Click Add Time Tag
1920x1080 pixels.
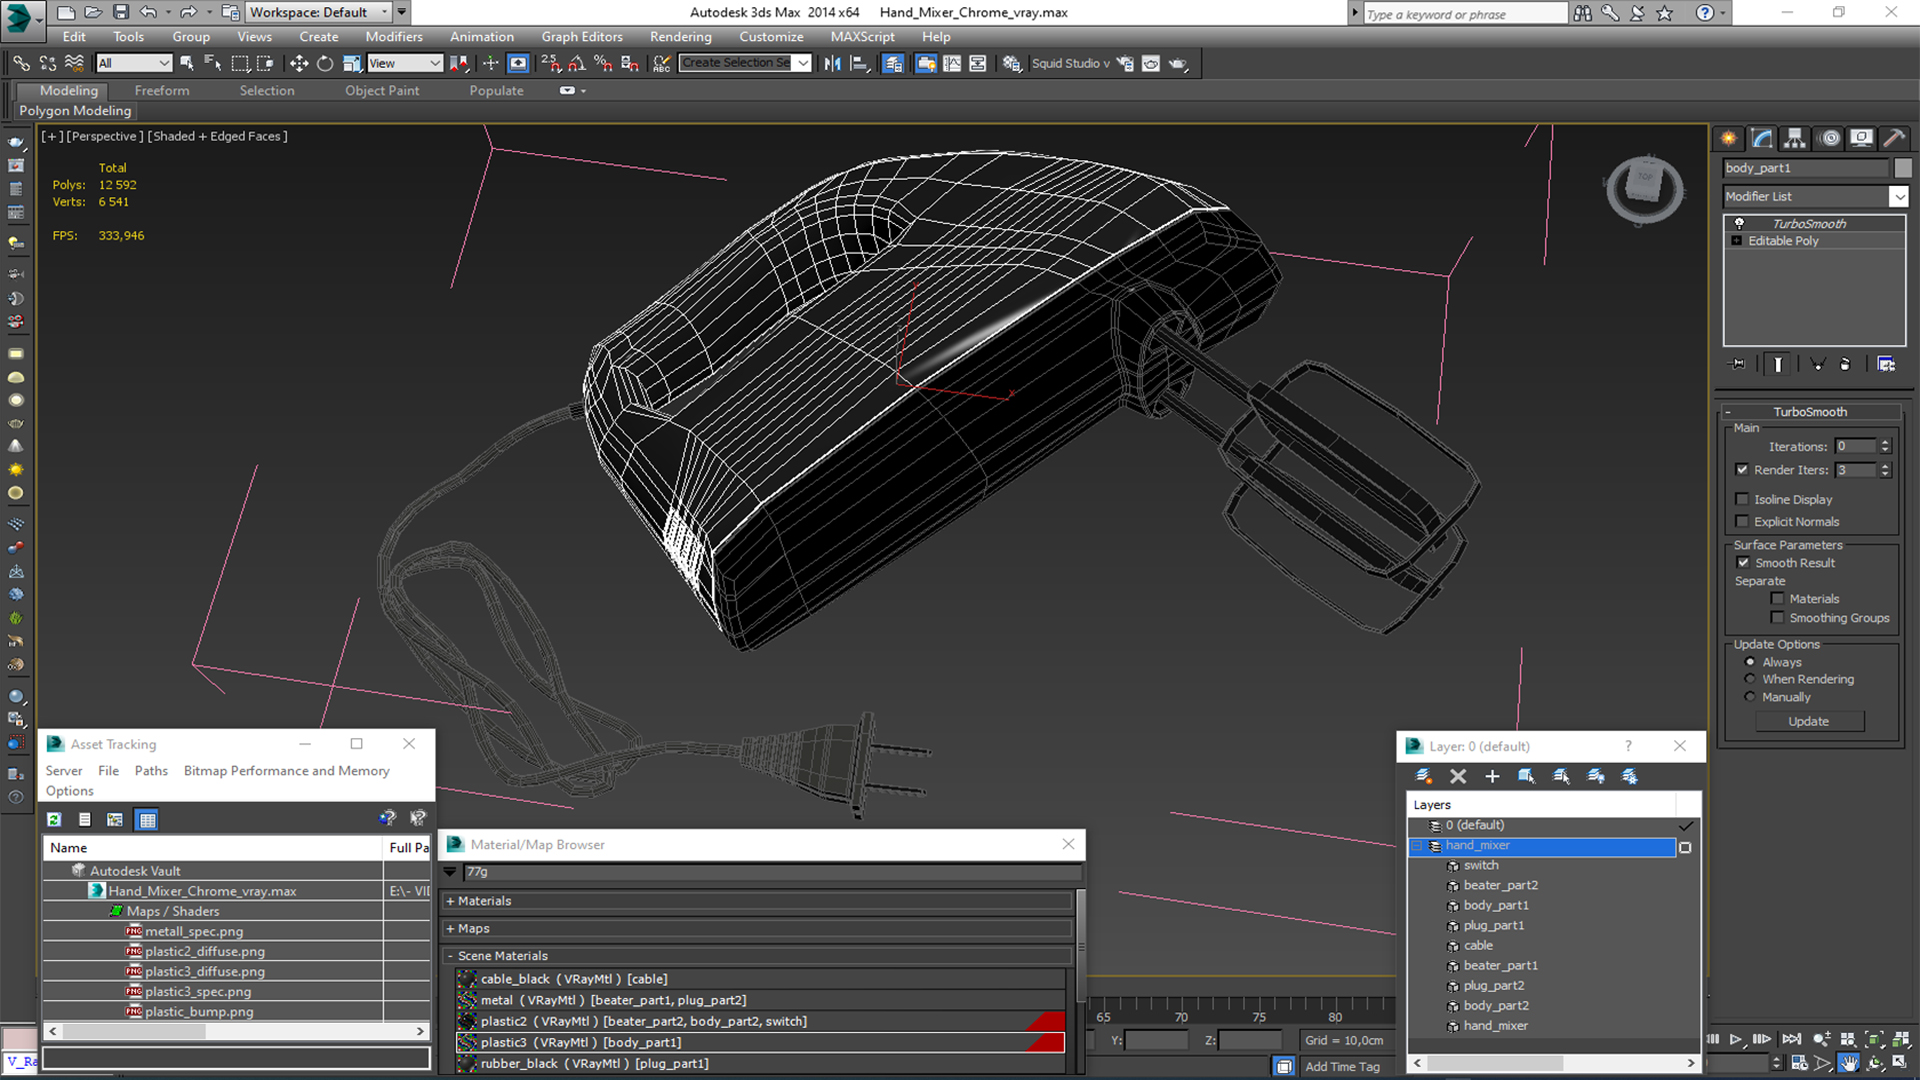[1342, 1067]
